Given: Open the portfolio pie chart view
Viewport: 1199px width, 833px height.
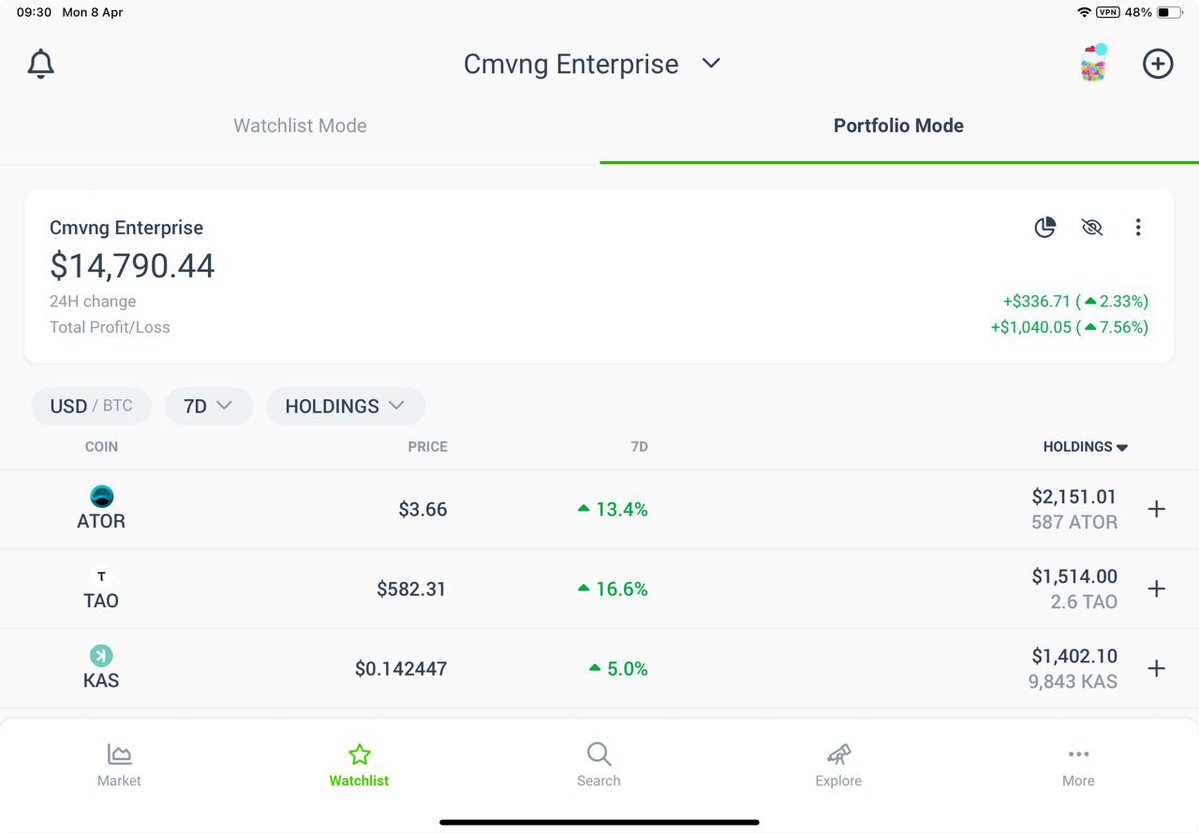Looking at the screenshot, I should tap(1045, 228).
